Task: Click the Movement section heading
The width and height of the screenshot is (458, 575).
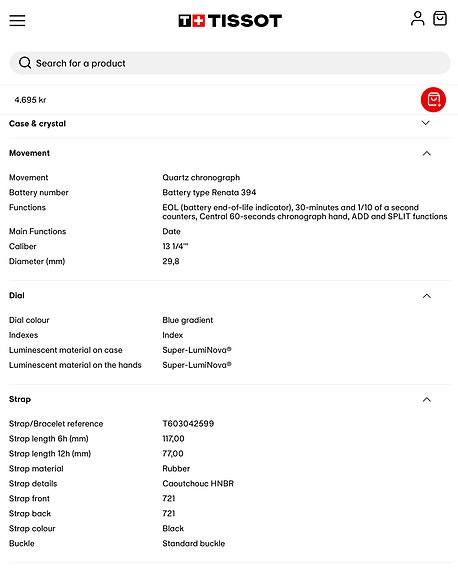Action: pyautogui.click(x=29, y=153)
